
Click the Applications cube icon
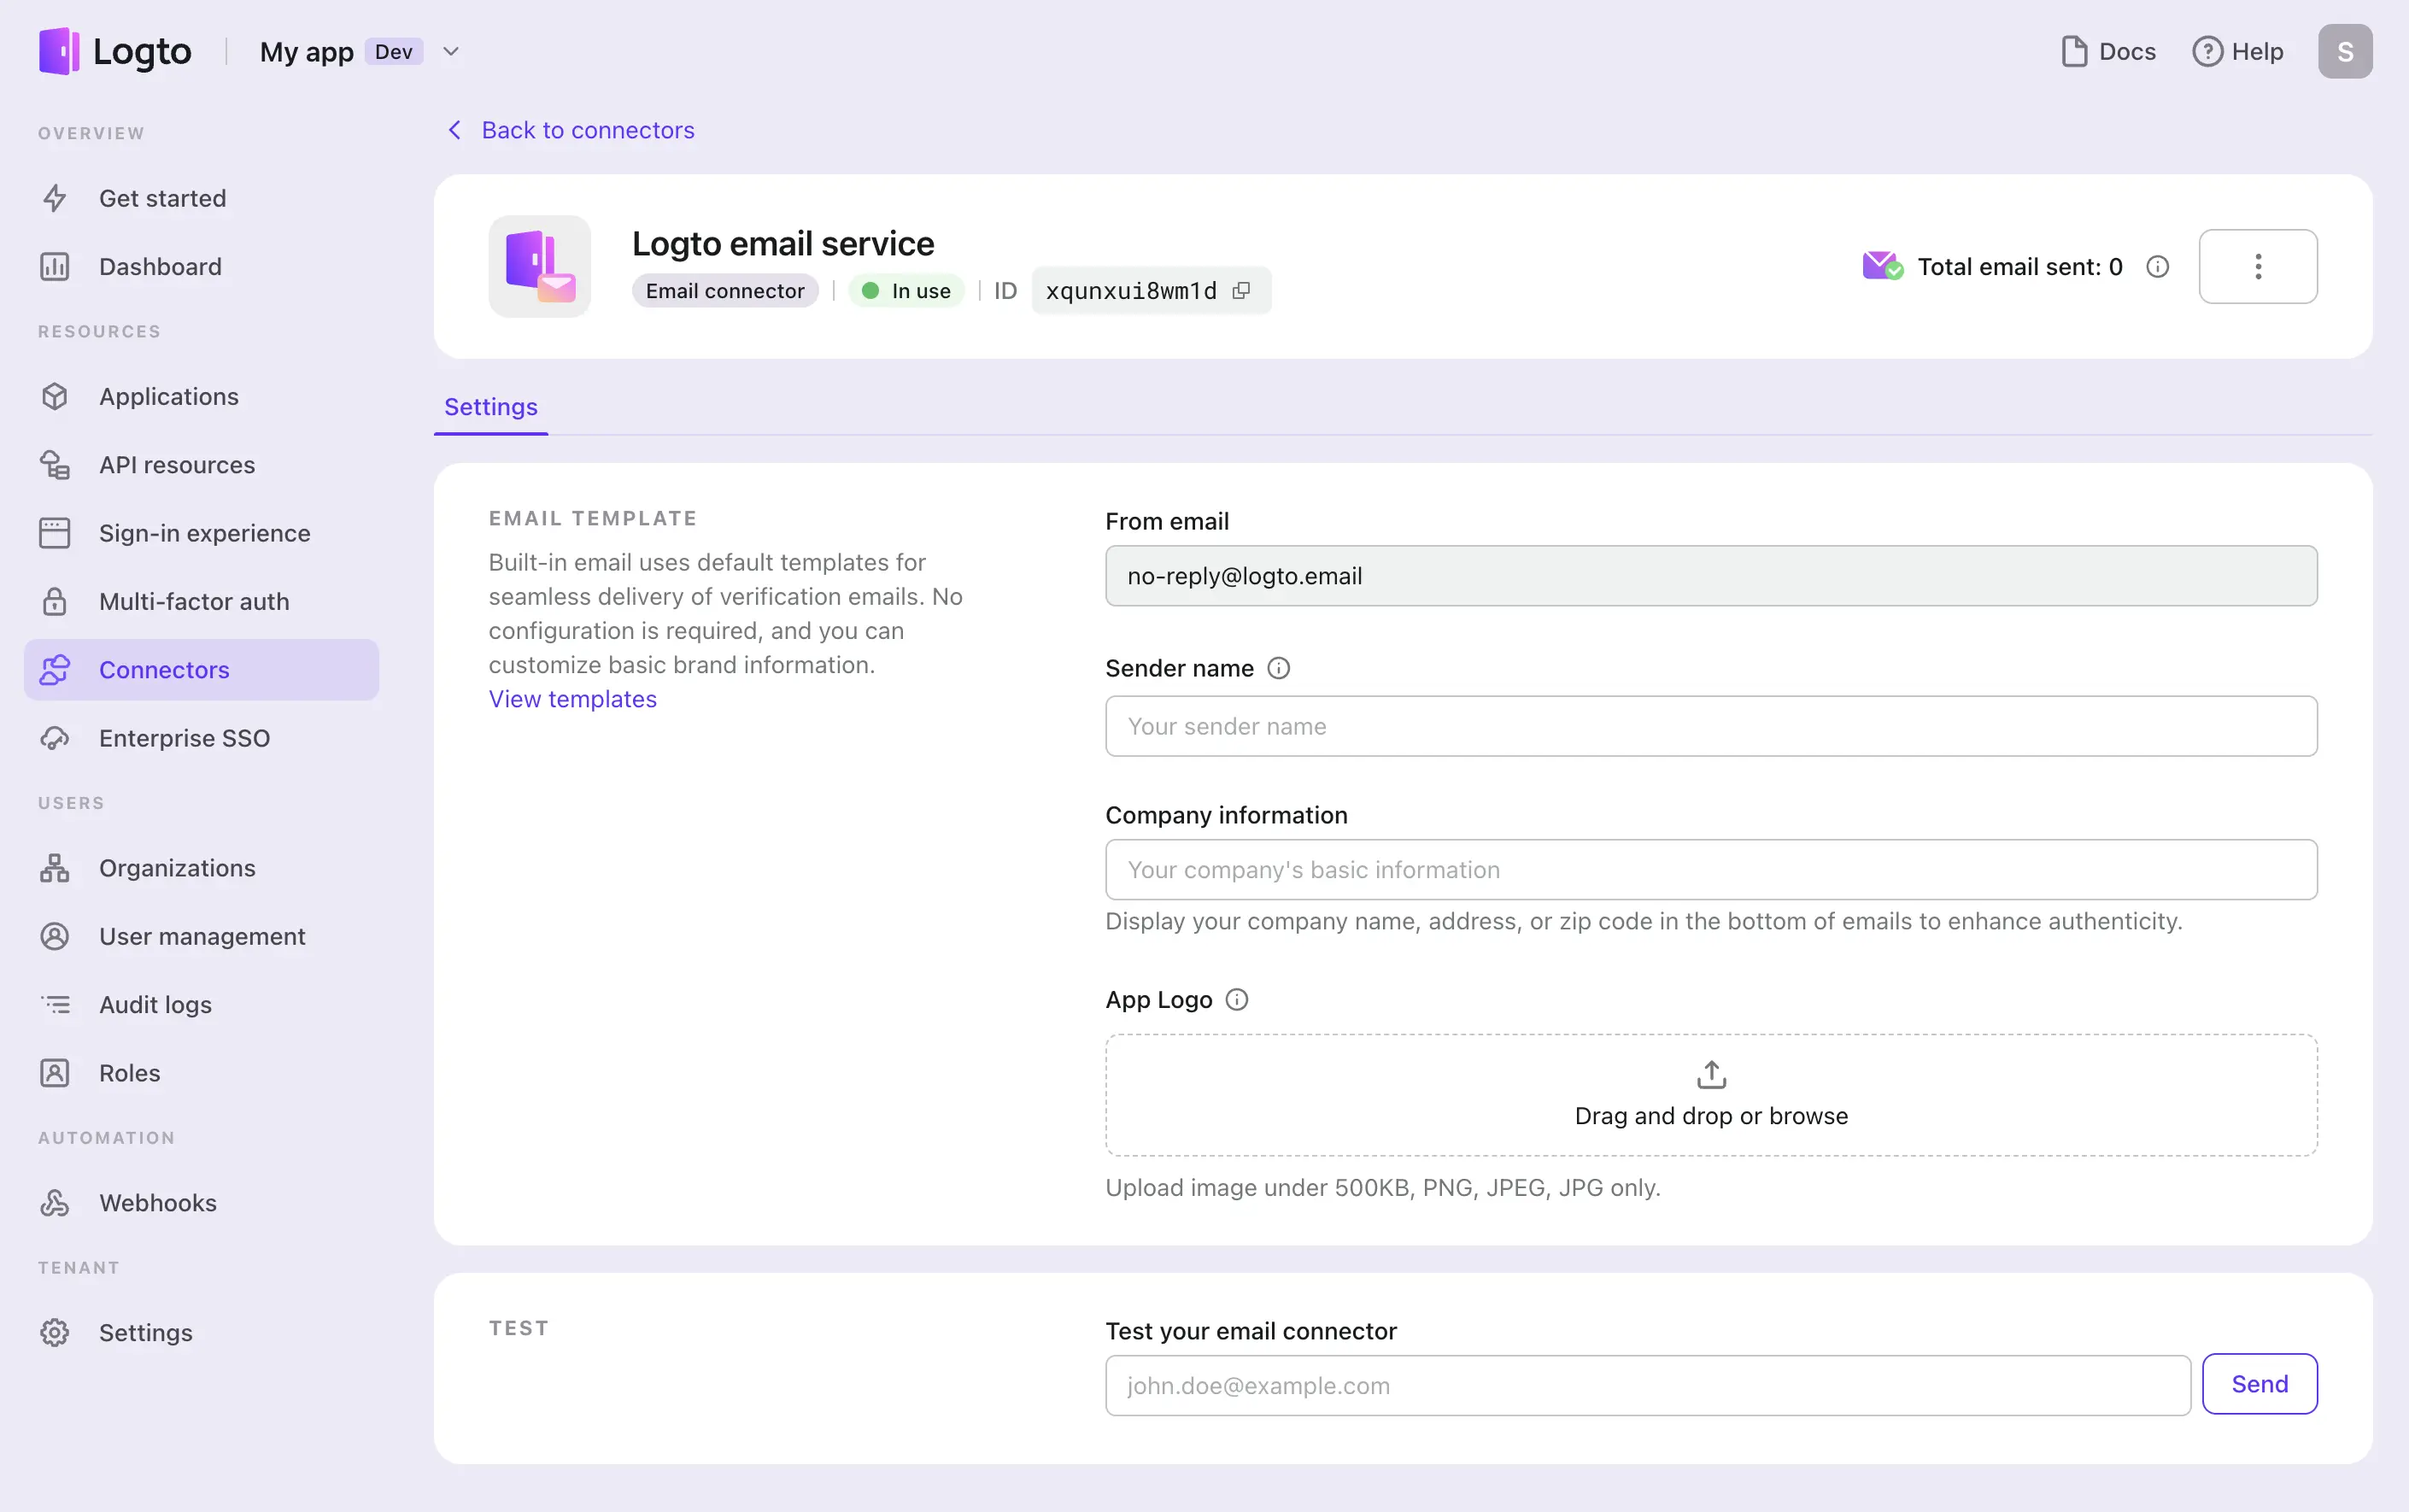55,397
